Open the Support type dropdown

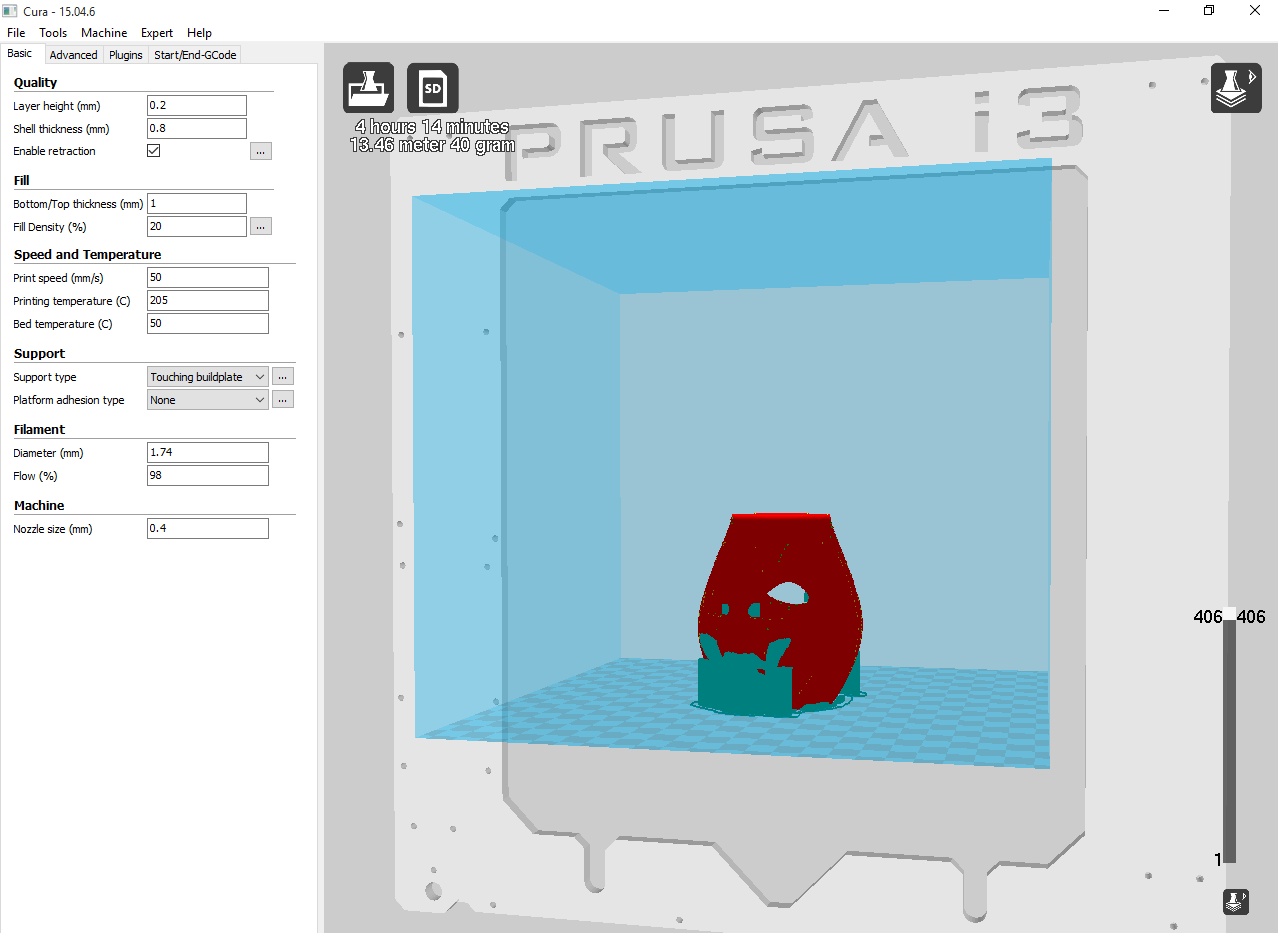[208, 377]
